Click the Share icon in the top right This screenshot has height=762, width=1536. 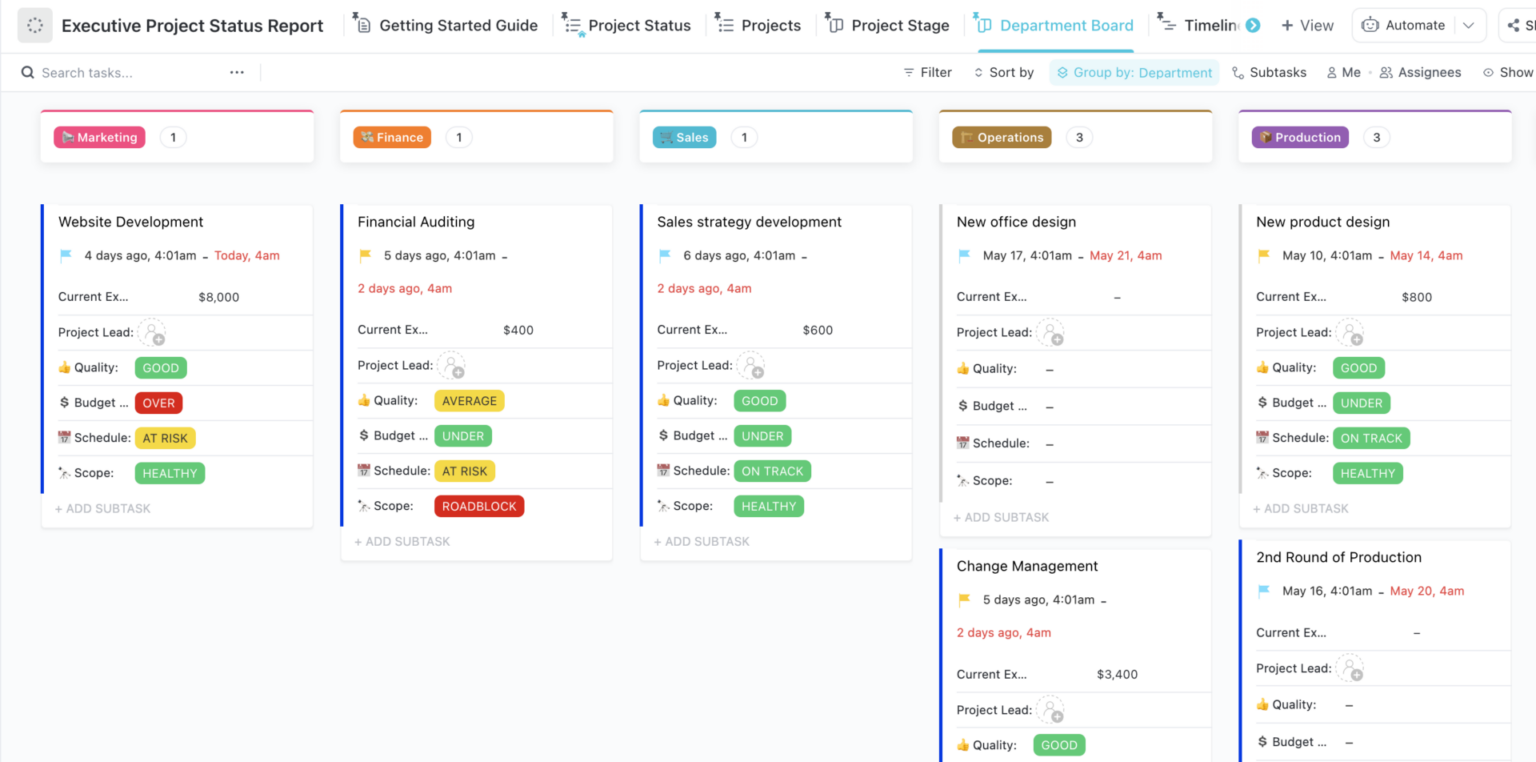[x=1514, y=24]
